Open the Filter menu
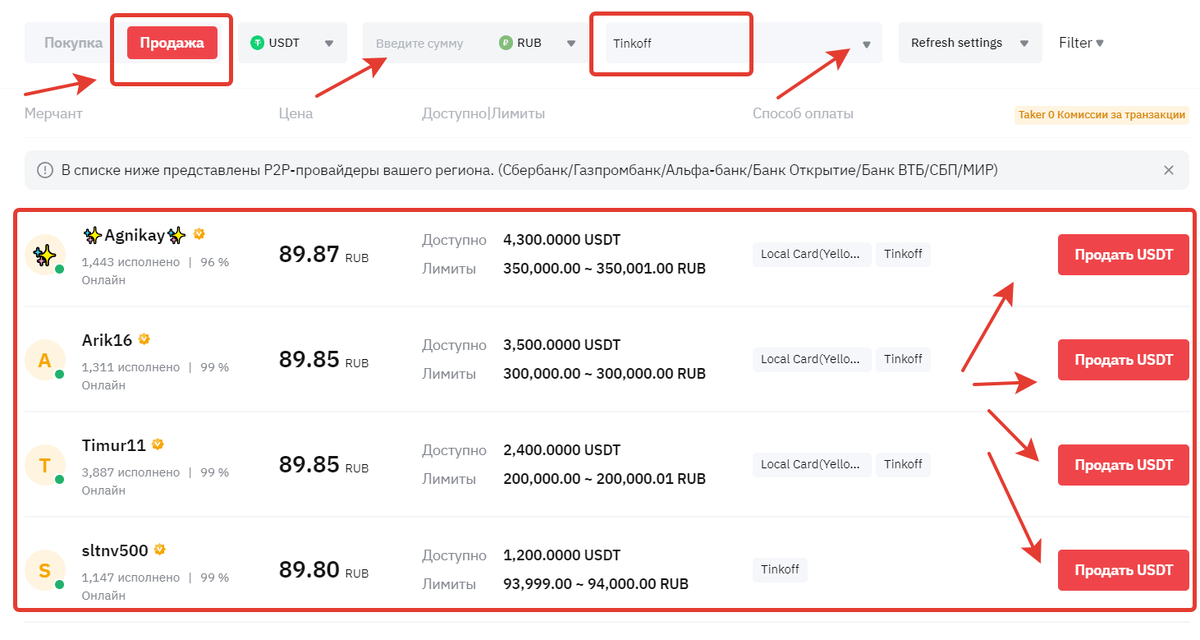Screen dimensions: 1200x640 (x=1081, y=43)
